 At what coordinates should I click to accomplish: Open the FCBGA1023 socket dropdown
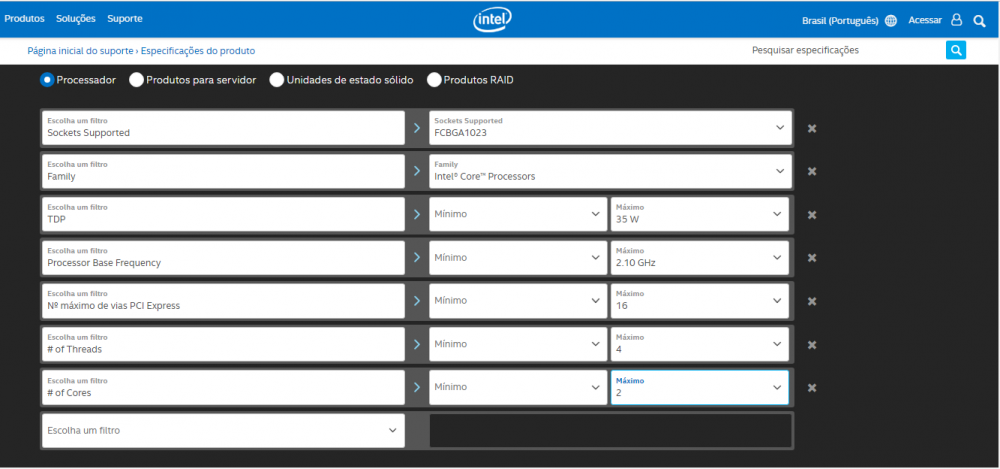click(x=610, y=127)
